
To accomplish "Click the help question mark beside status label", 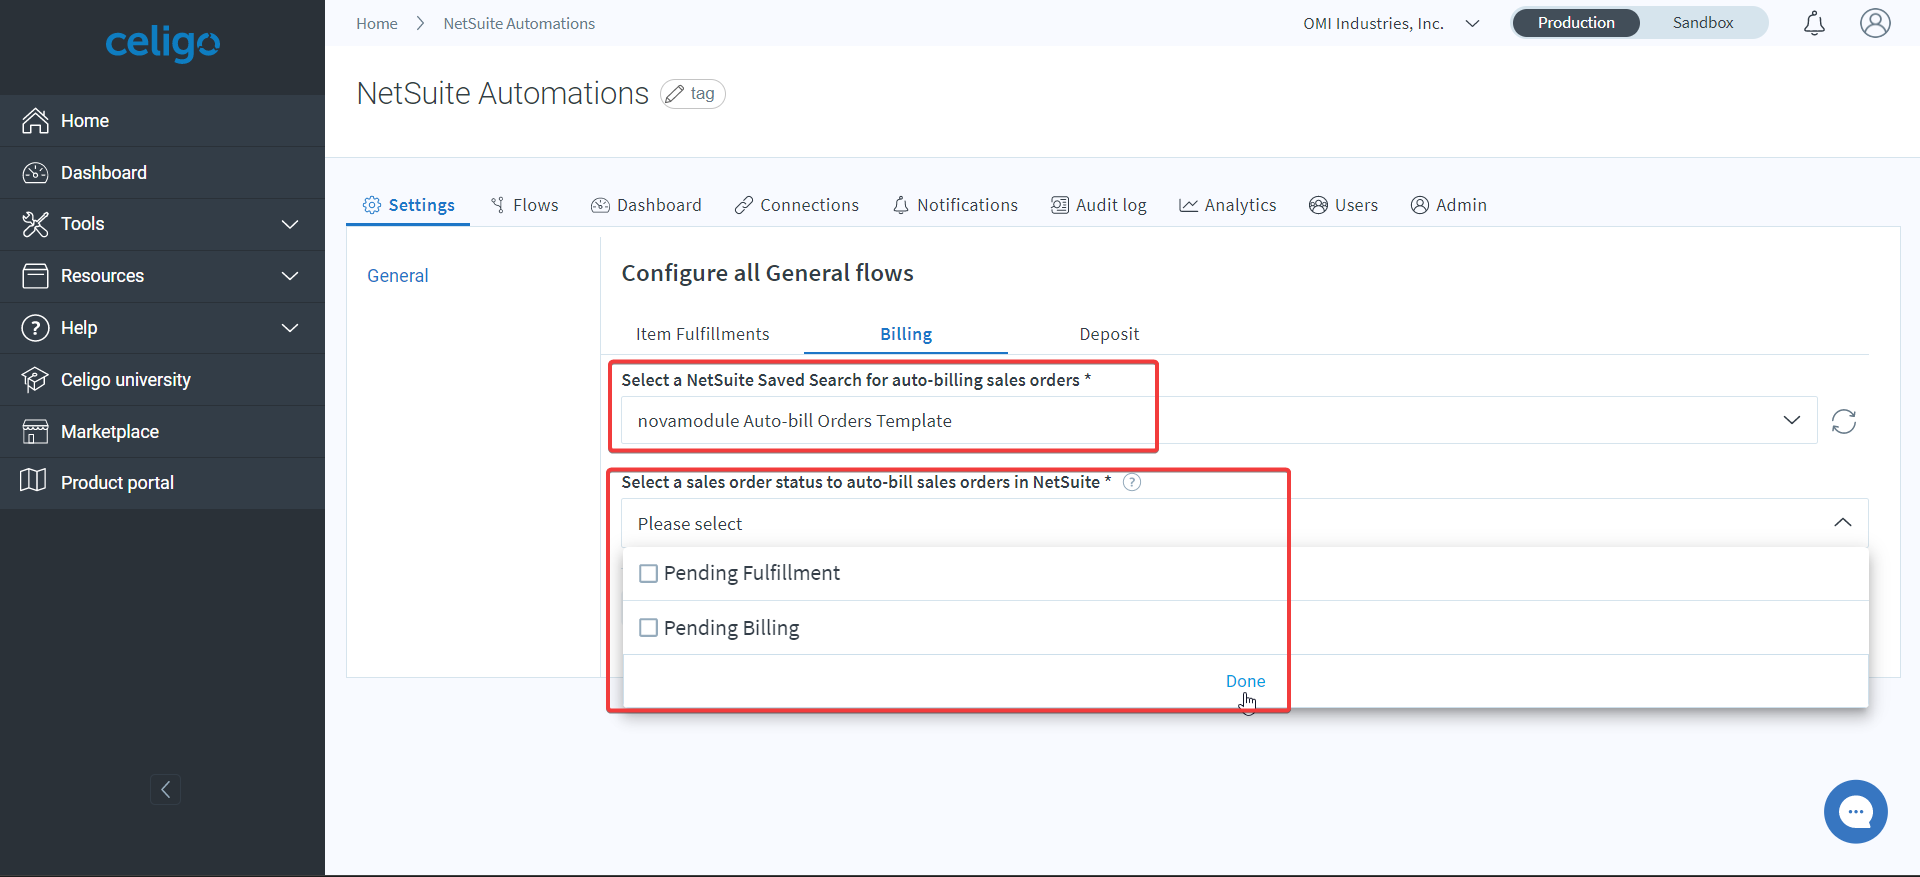I will click(x=1132, y=482).
